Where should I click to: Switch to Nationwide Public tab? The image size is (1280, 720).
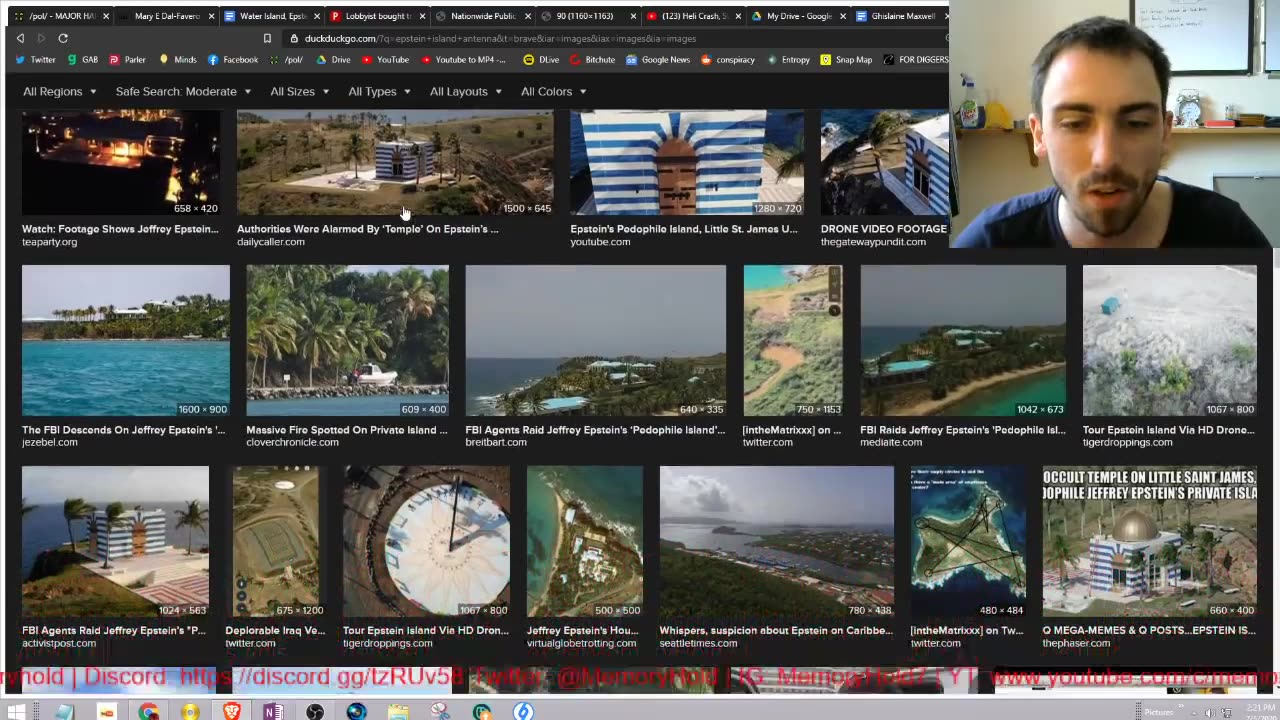483,16
